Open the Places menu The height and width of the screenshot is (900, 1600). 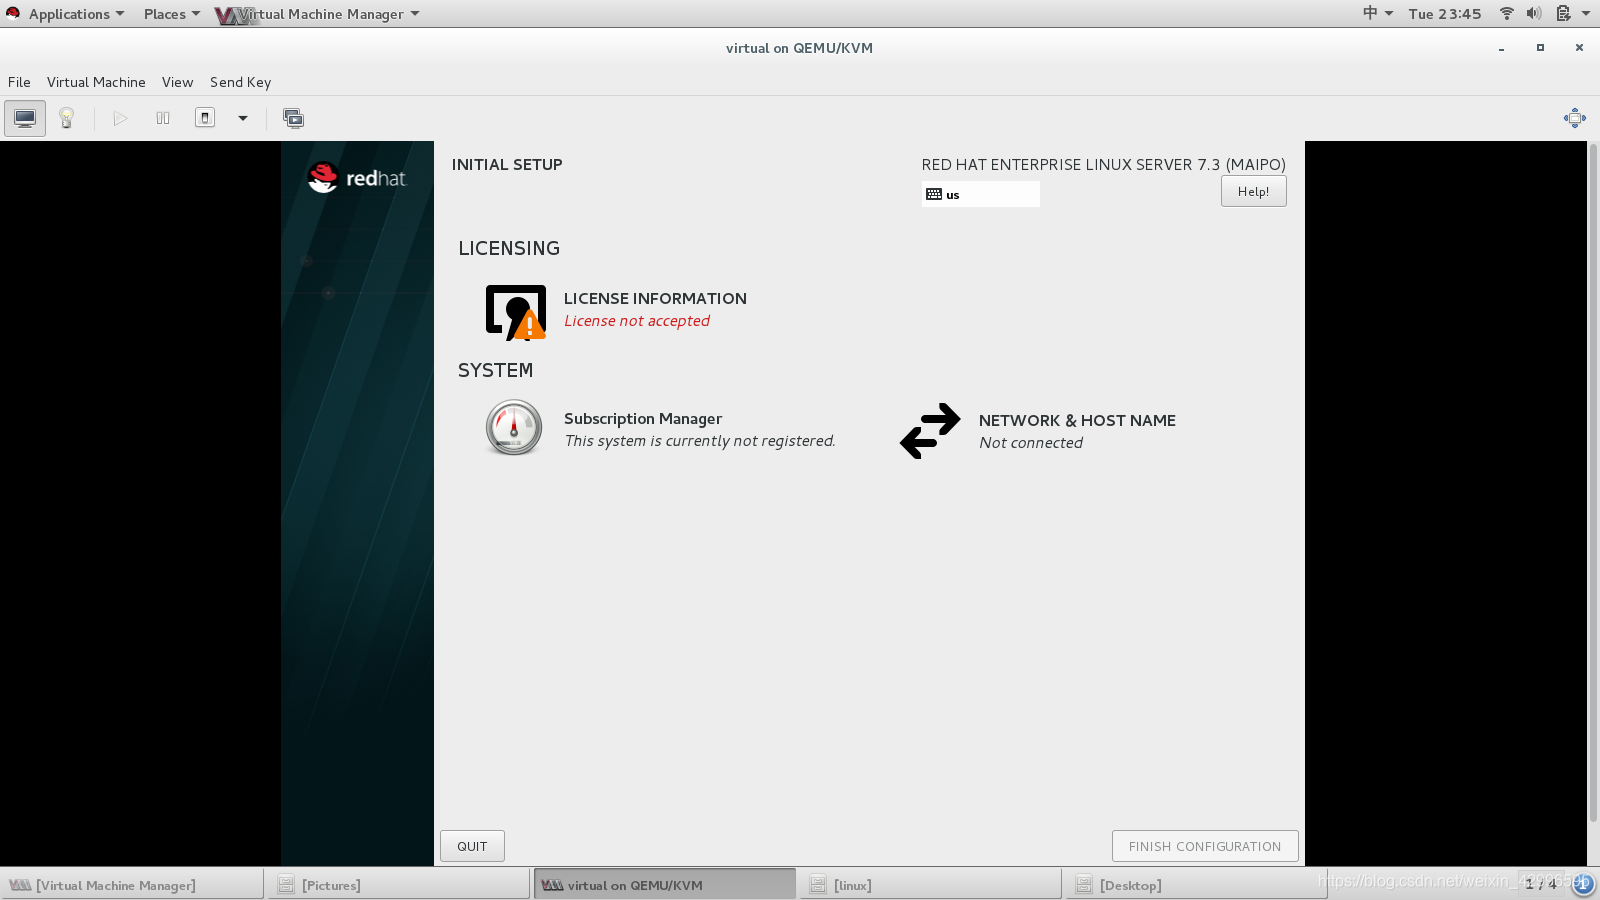tap(171, 14)
